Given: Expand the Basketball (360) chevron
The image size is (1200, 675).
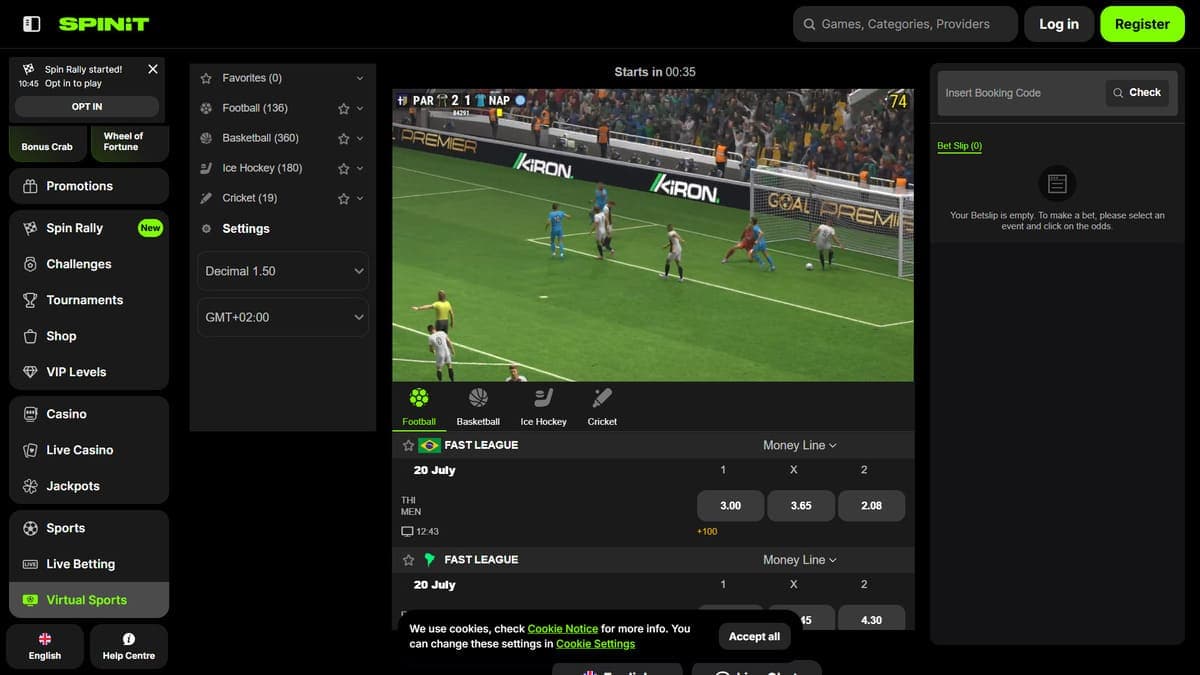Looking at the screenshot, I should (x=360, y=138).
